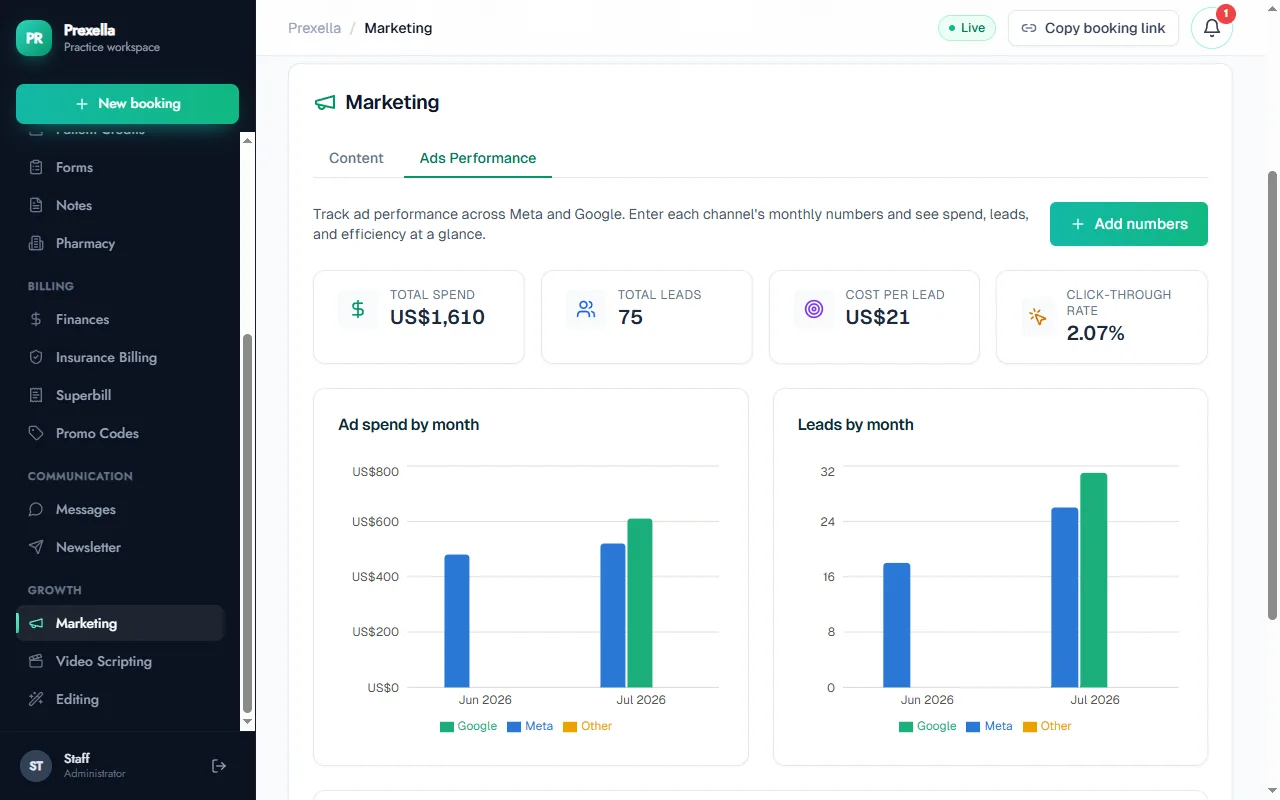Select the Ads Performance tab
This screenshot has height=800, width=1280.
click(x=478, y=158)
